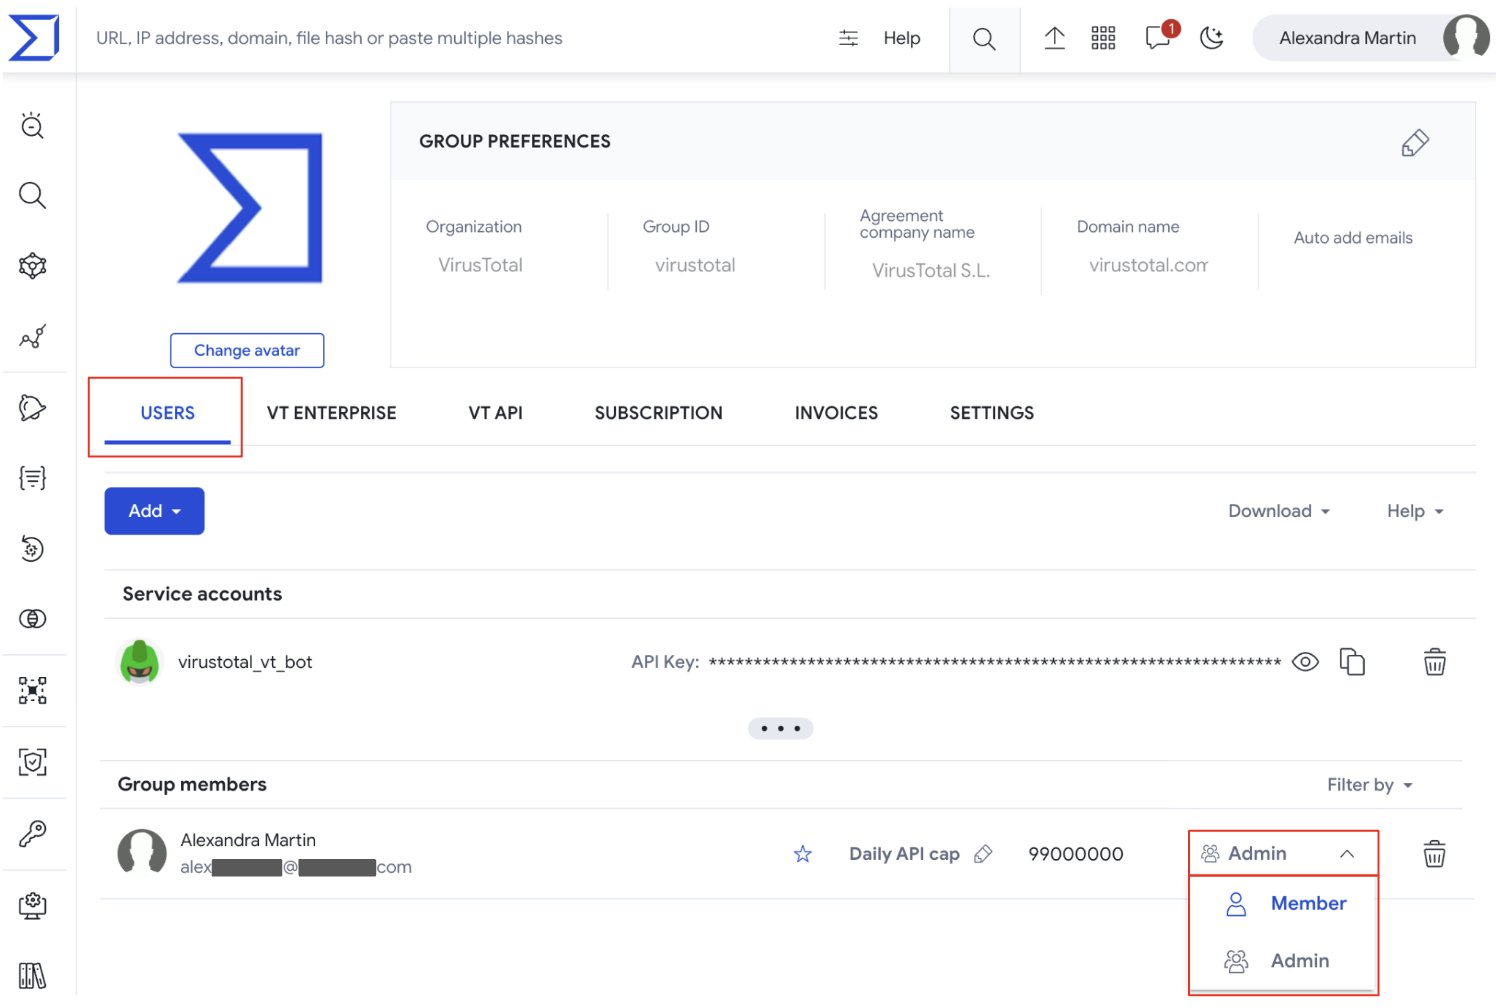Click the shield check icon in the sidebar
Screen dimensions: 1496x1008
pos(33,762)
